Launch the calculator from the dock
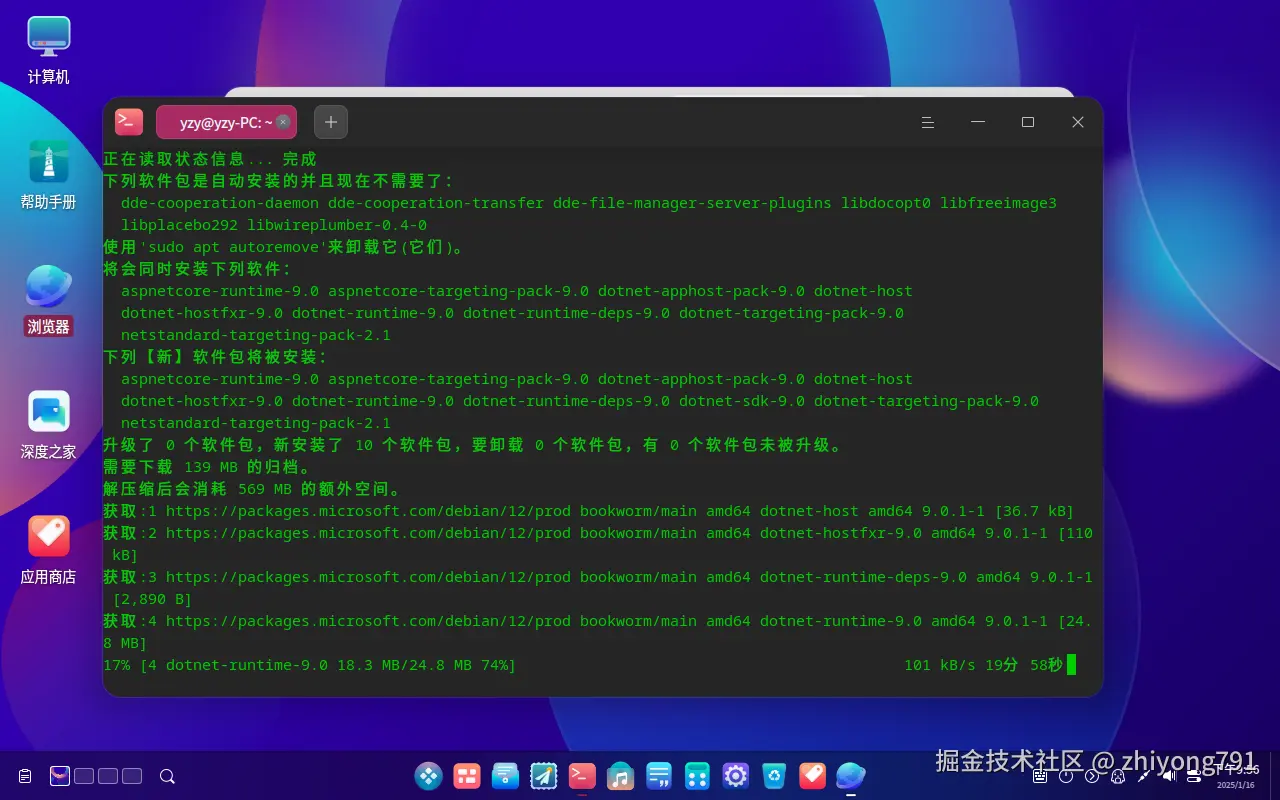The width and height of the screenshot is (1280, 800). pos(697,775)
